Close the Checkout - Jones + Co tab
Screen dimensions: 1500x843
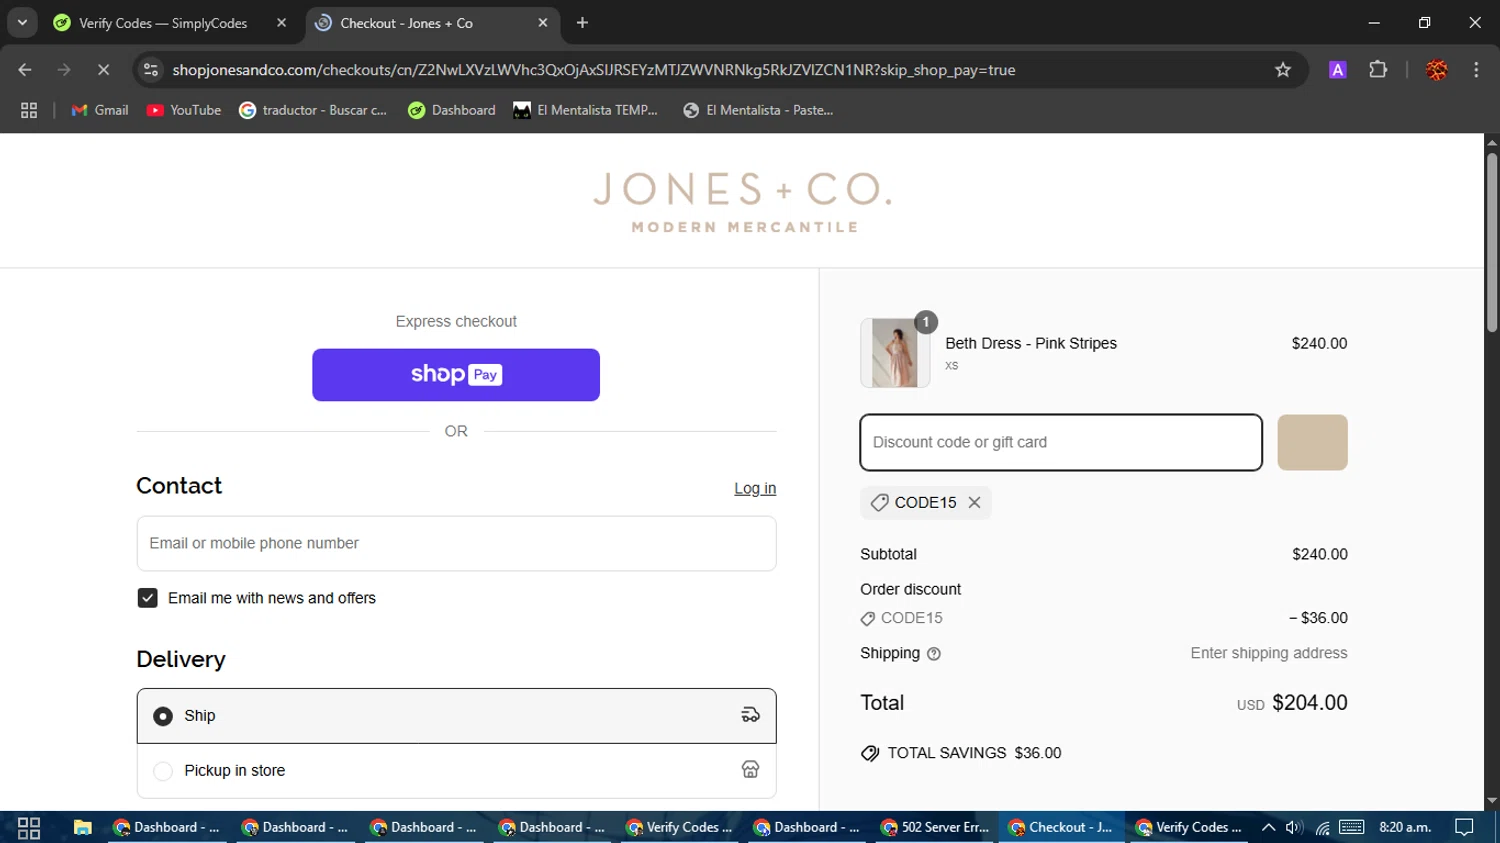[543, 23]
